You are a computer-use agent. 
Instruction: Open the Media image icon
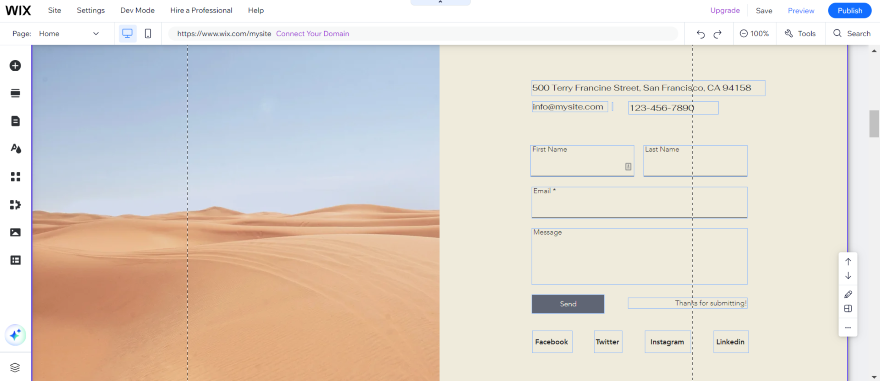click(15, 232)
